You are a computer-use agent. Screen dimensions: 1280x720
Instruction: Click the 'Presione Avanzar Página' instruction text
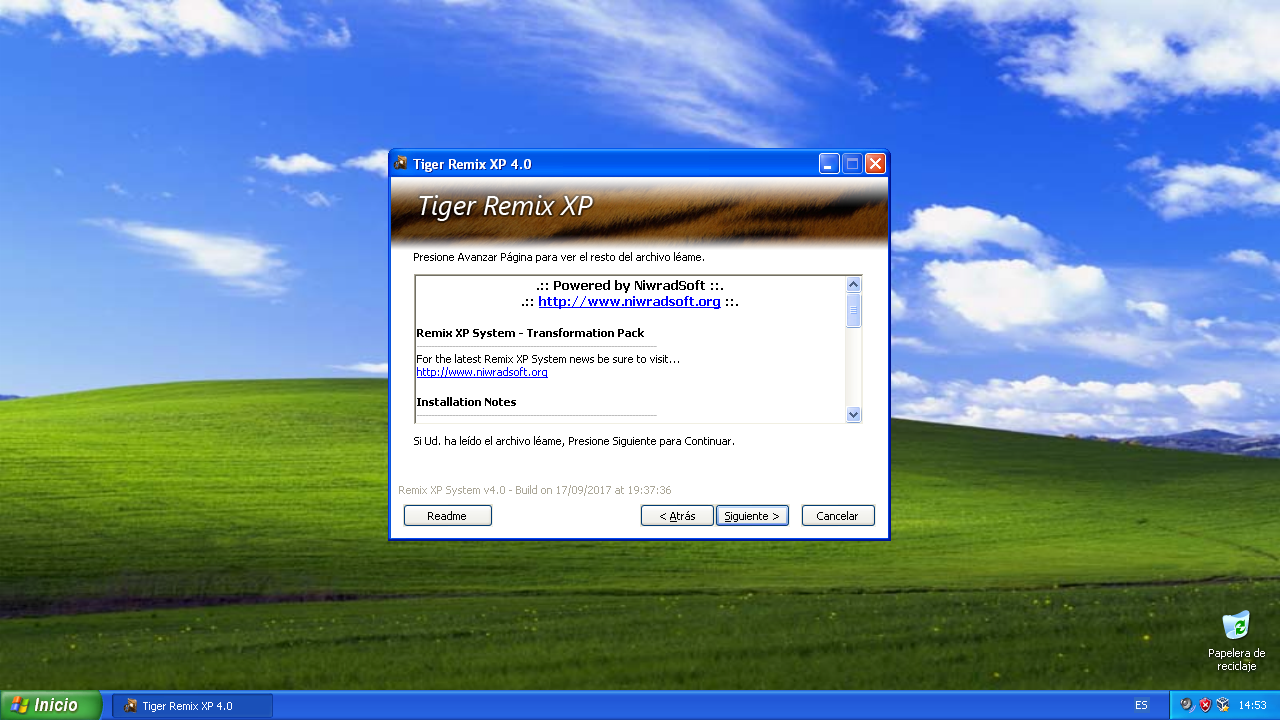click(558, 257)
